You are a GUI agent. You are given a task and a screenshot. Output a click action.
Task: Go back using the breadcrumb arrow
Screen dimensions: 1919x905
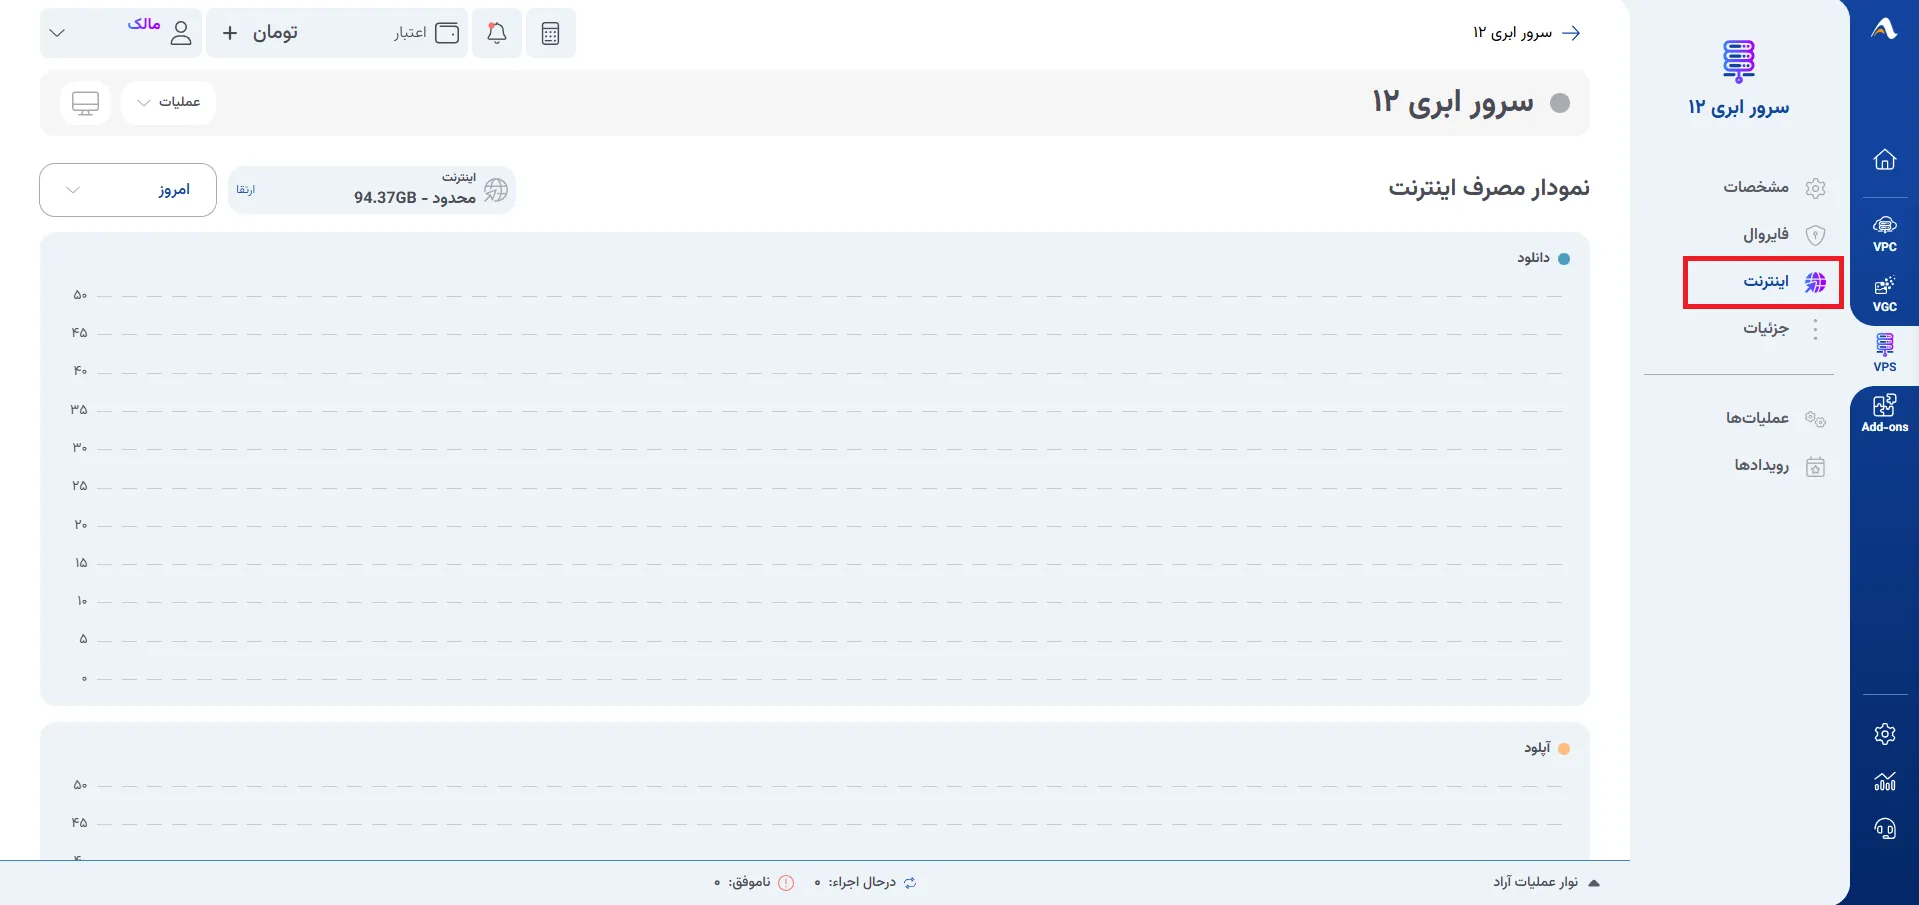point(1571,33)
